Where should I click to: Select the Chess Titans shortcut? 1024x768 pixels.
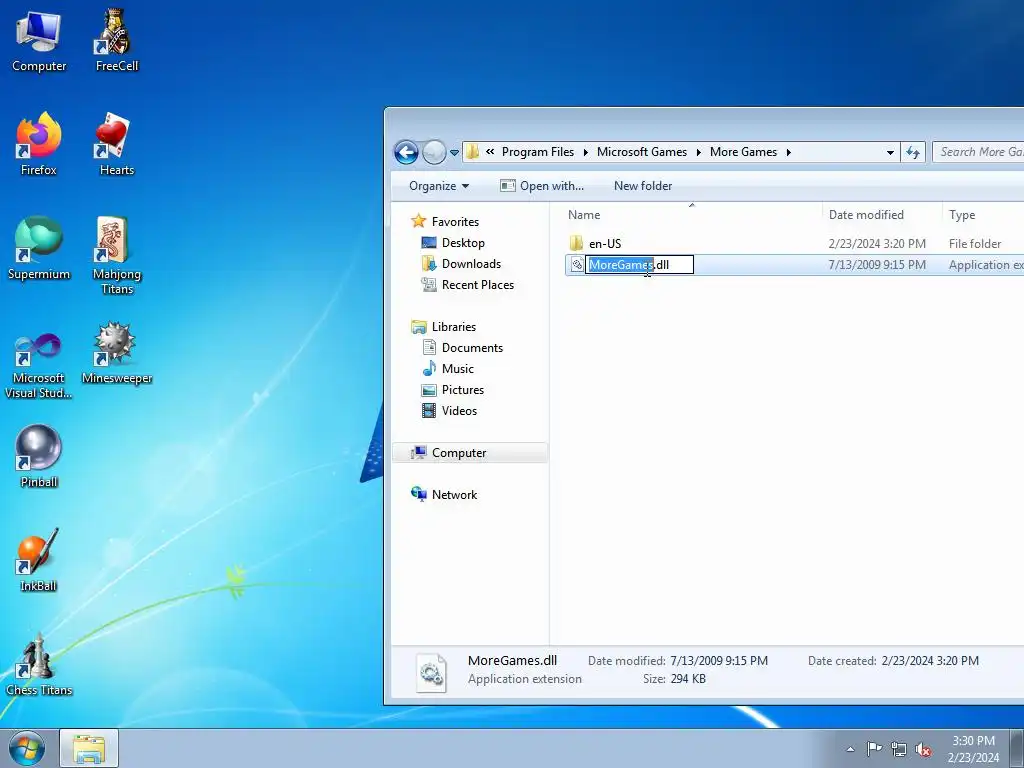[39, 664]
